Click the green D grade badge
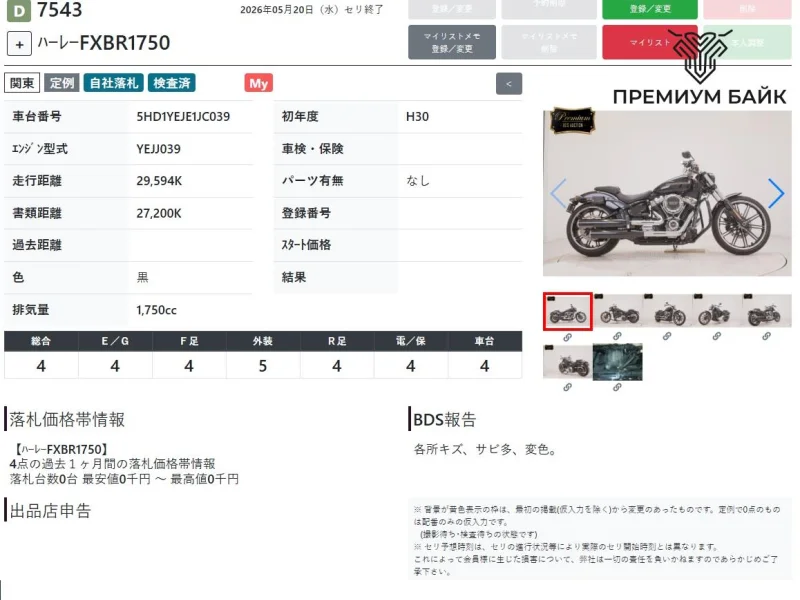 (19, 10)
